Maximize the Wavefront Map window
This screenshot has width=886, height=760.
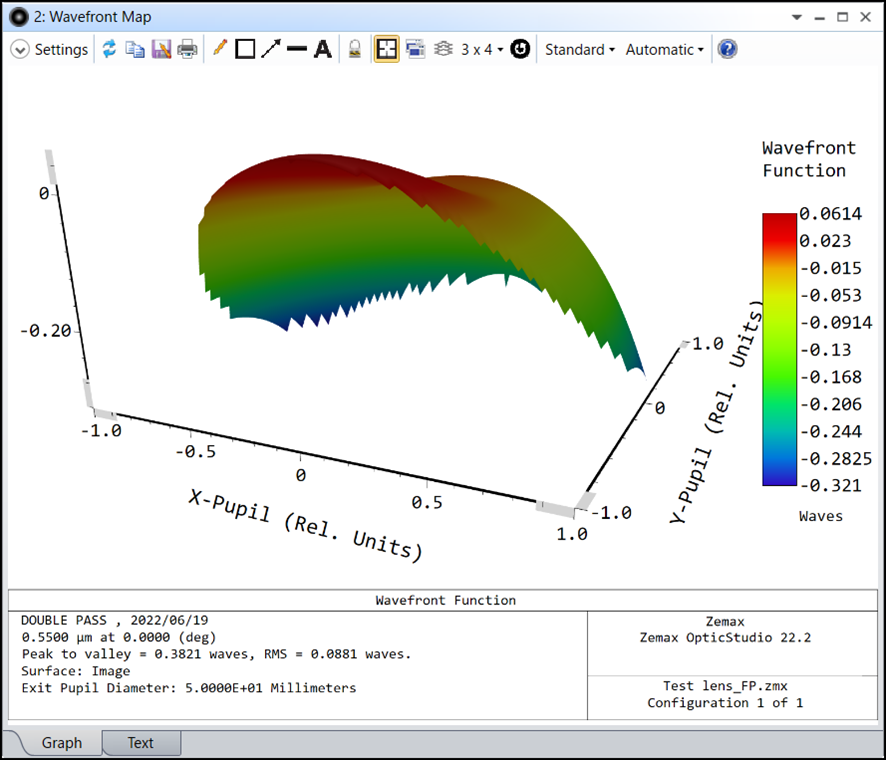[x=842, y=17]
